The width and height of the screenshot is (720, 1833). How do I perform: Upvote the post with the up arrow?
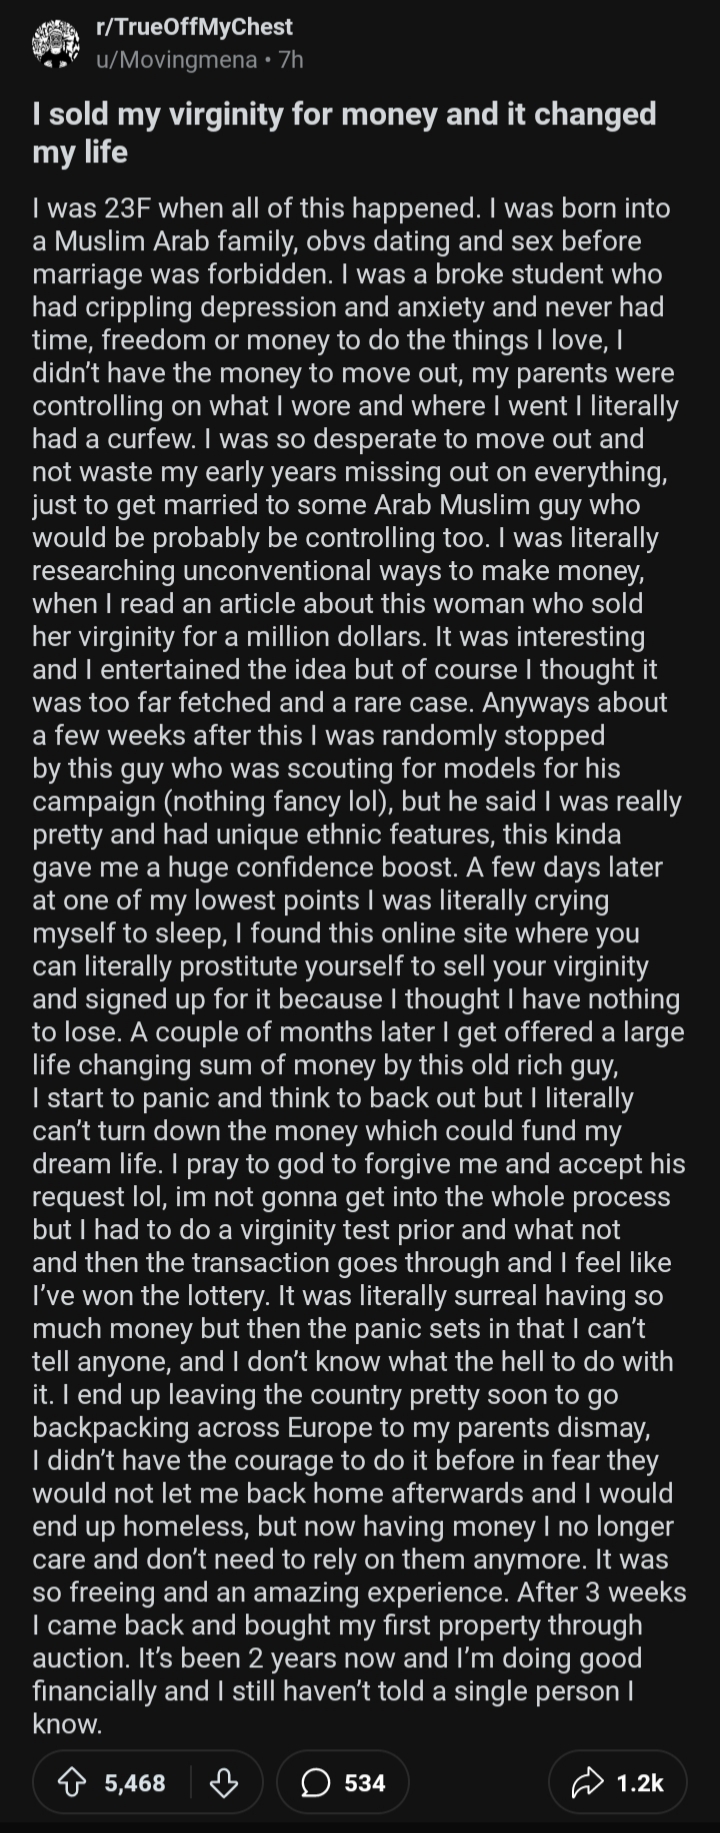pos(70,1782)
